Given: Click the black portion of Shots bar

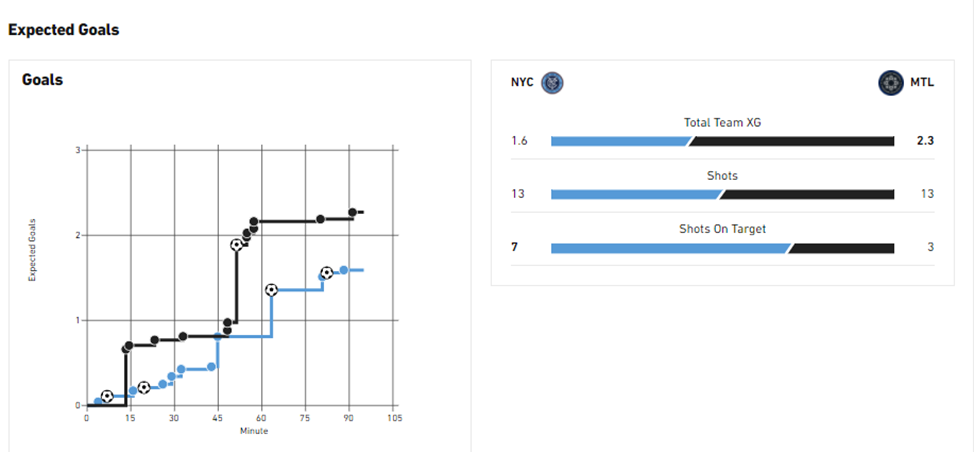Looking at the screenshot, I should (x=806, y=195).
